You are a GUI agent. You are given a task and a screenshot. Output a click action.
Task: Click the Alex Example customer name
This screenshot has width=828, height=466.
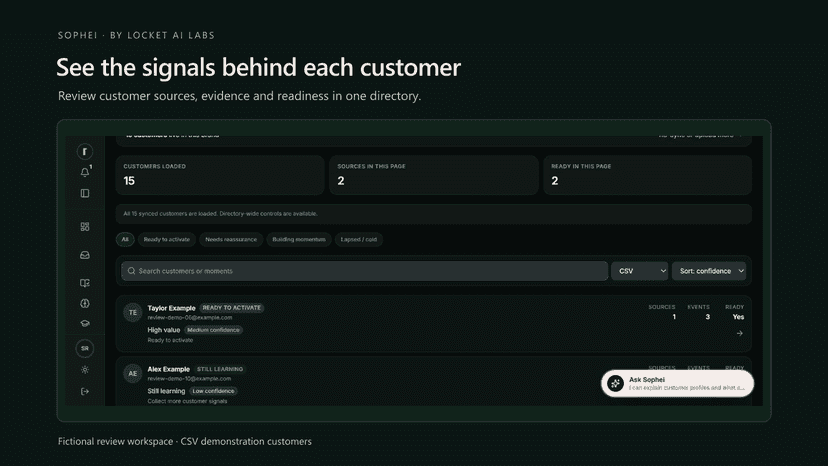[x=168, y=369]
